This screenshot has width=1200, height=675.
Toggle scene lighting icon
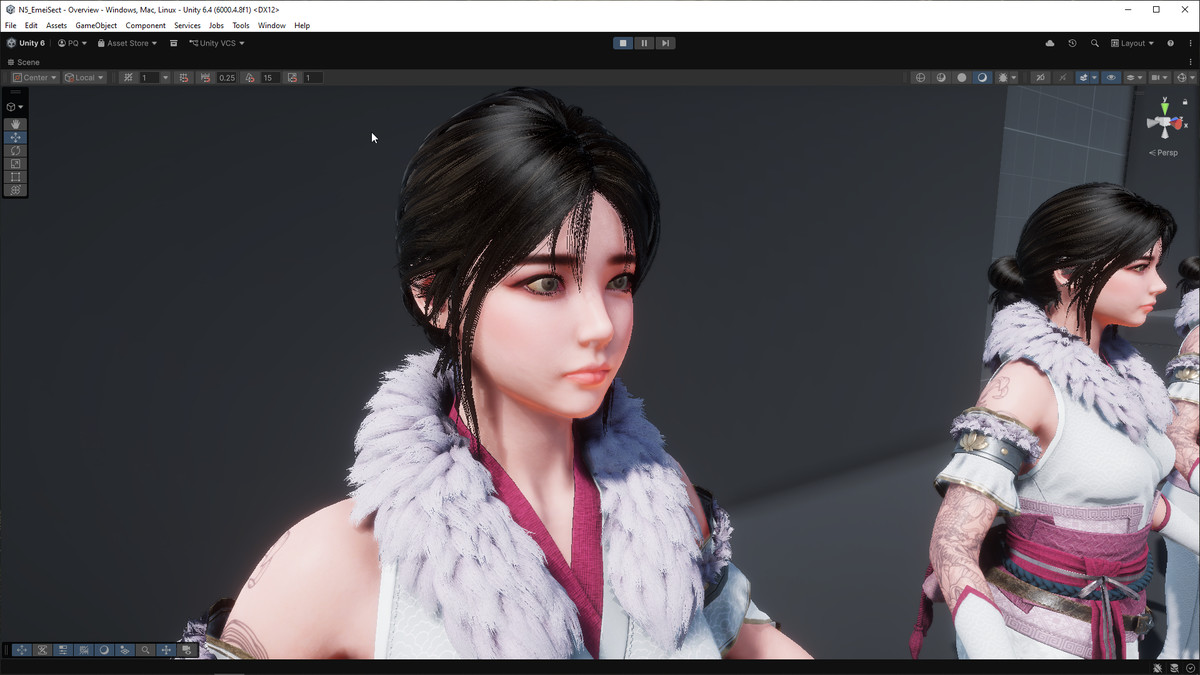pyautogui.click(x=1063, y=78)
